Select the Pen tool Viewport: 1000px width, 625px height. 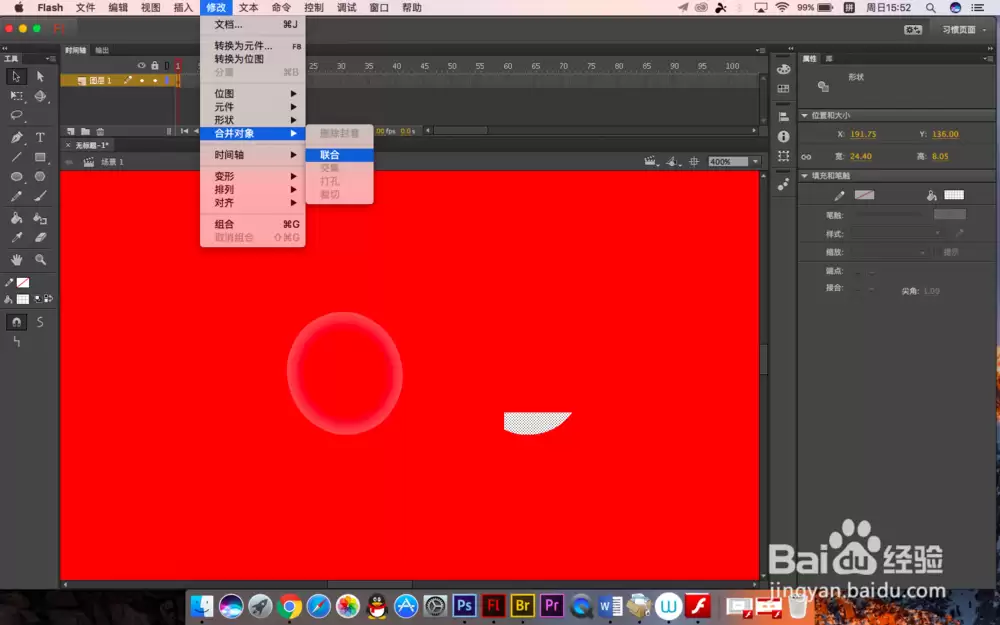pos(17,138)
